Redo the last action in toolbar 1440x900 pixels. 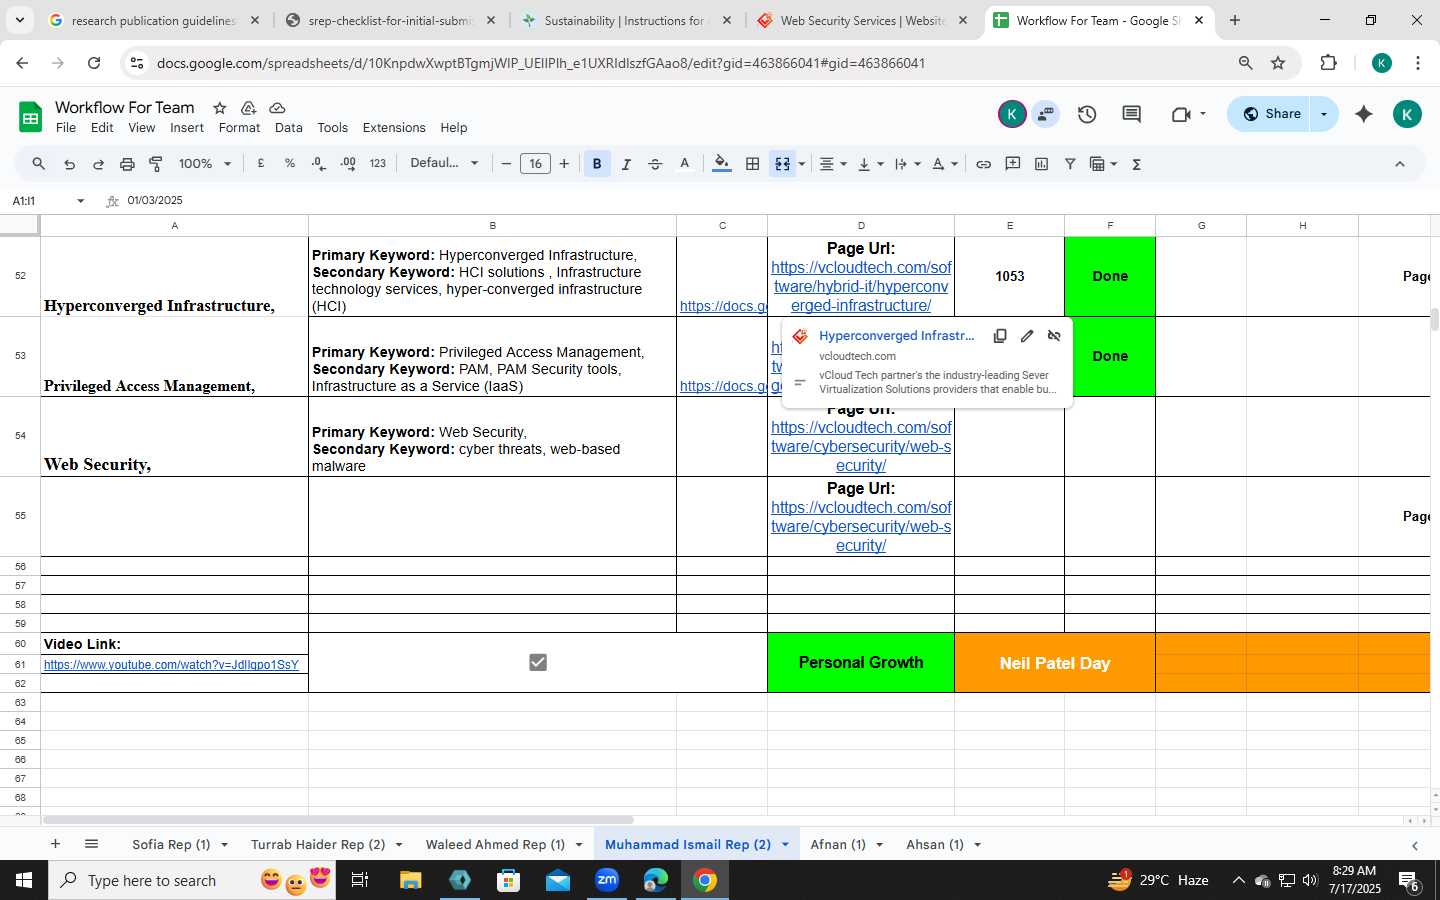(x=98, y=164)
